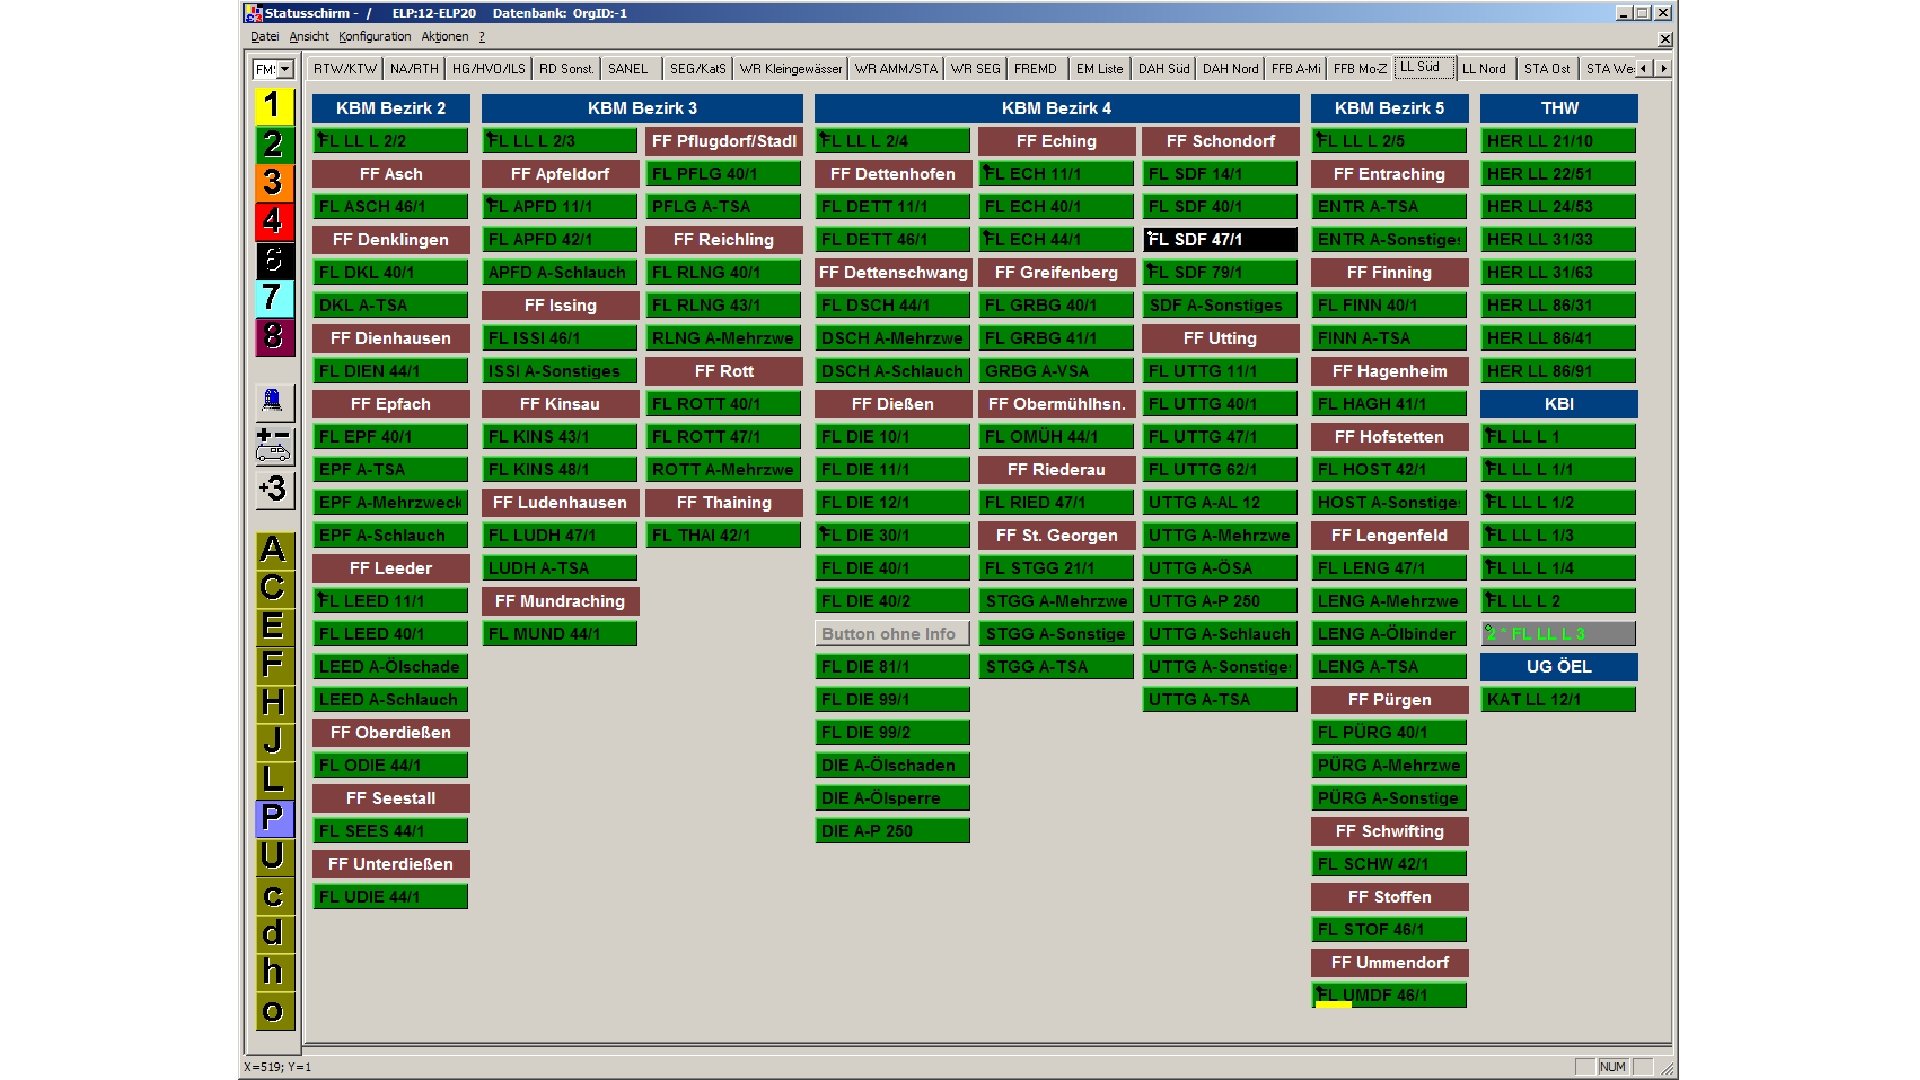1920x1080 pixels.
Task: Toggle the highlighted P status button
Action: [x=272, y=818]
